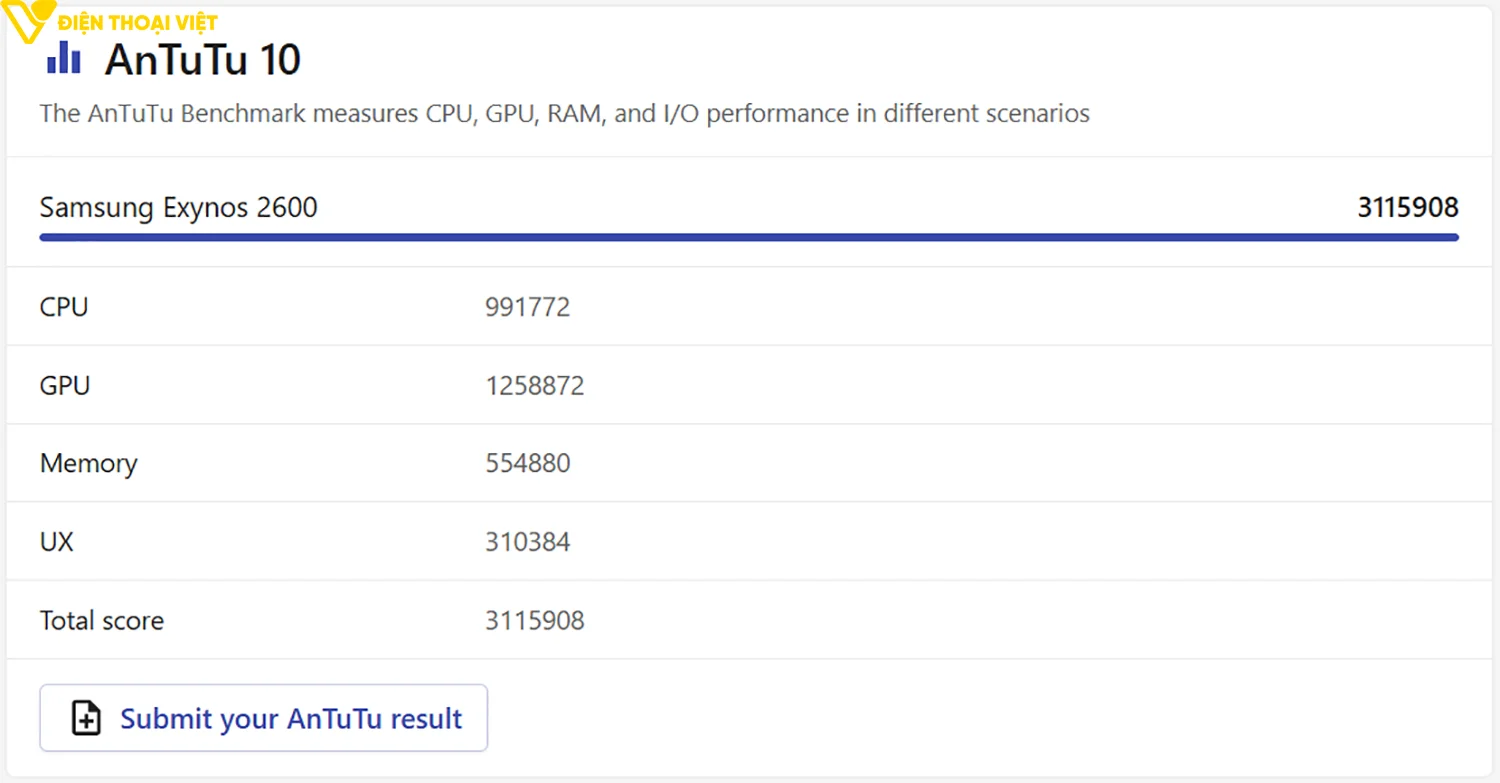The image size is (1500, 783).
Task: Click the Điện Thoại Việt watermark text
Action: click(138, 22)
